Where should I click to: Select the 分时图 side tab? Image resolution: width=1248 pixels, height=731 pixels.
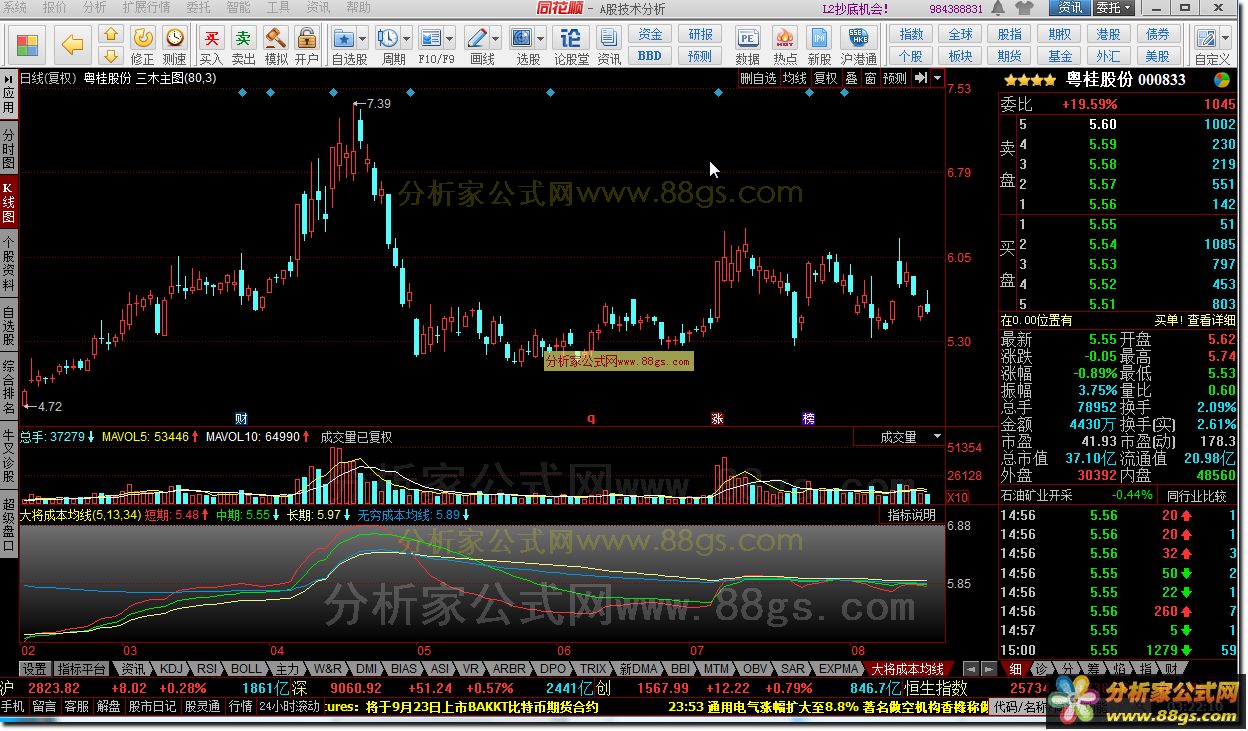[x=8, y=148]
